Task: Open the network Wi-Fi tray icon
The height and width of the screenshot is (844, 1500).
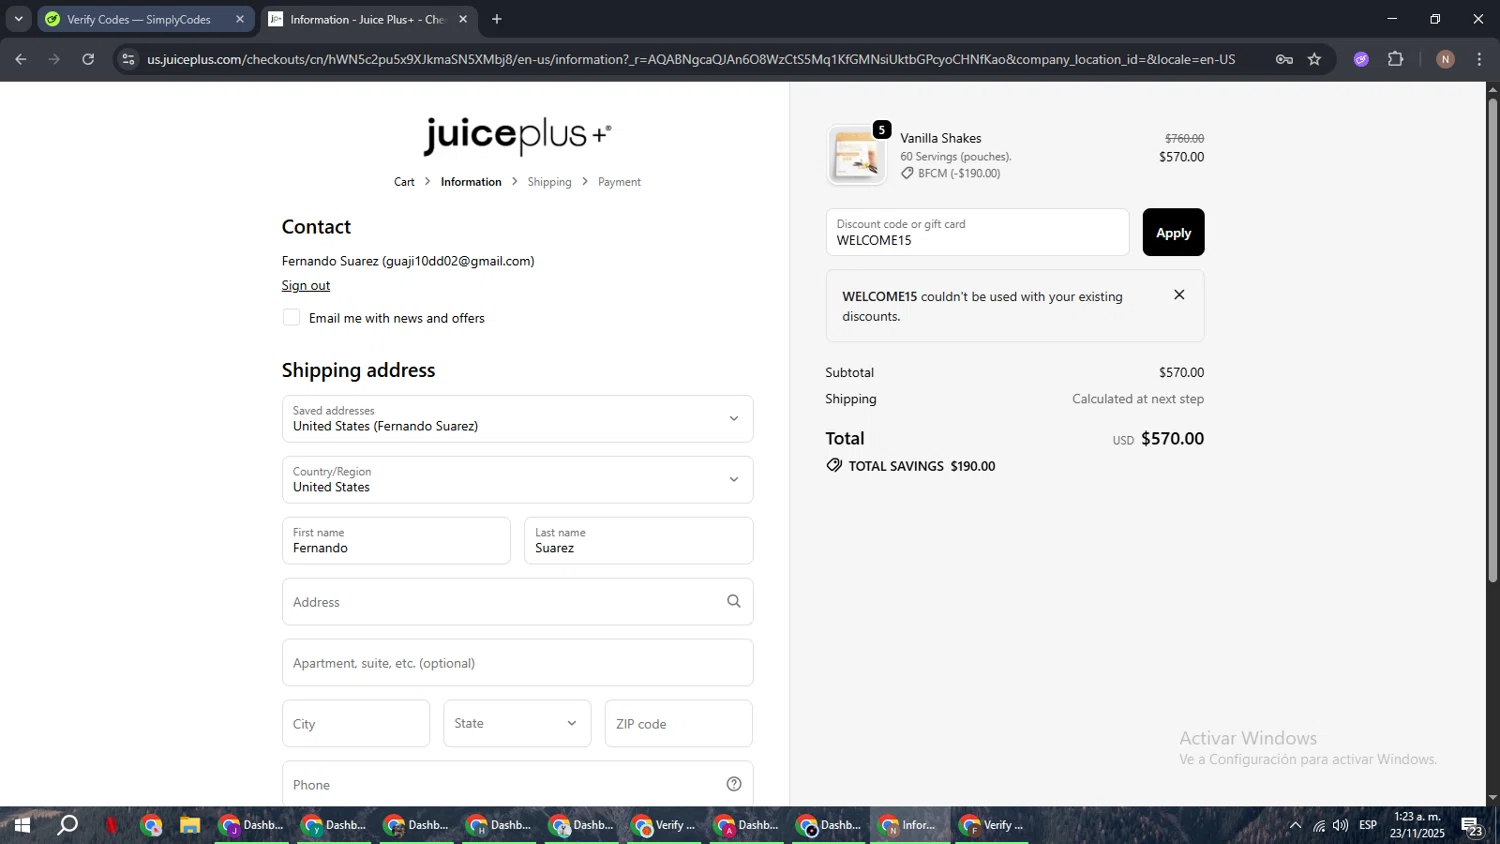Action: click(x=1319, y=826)
